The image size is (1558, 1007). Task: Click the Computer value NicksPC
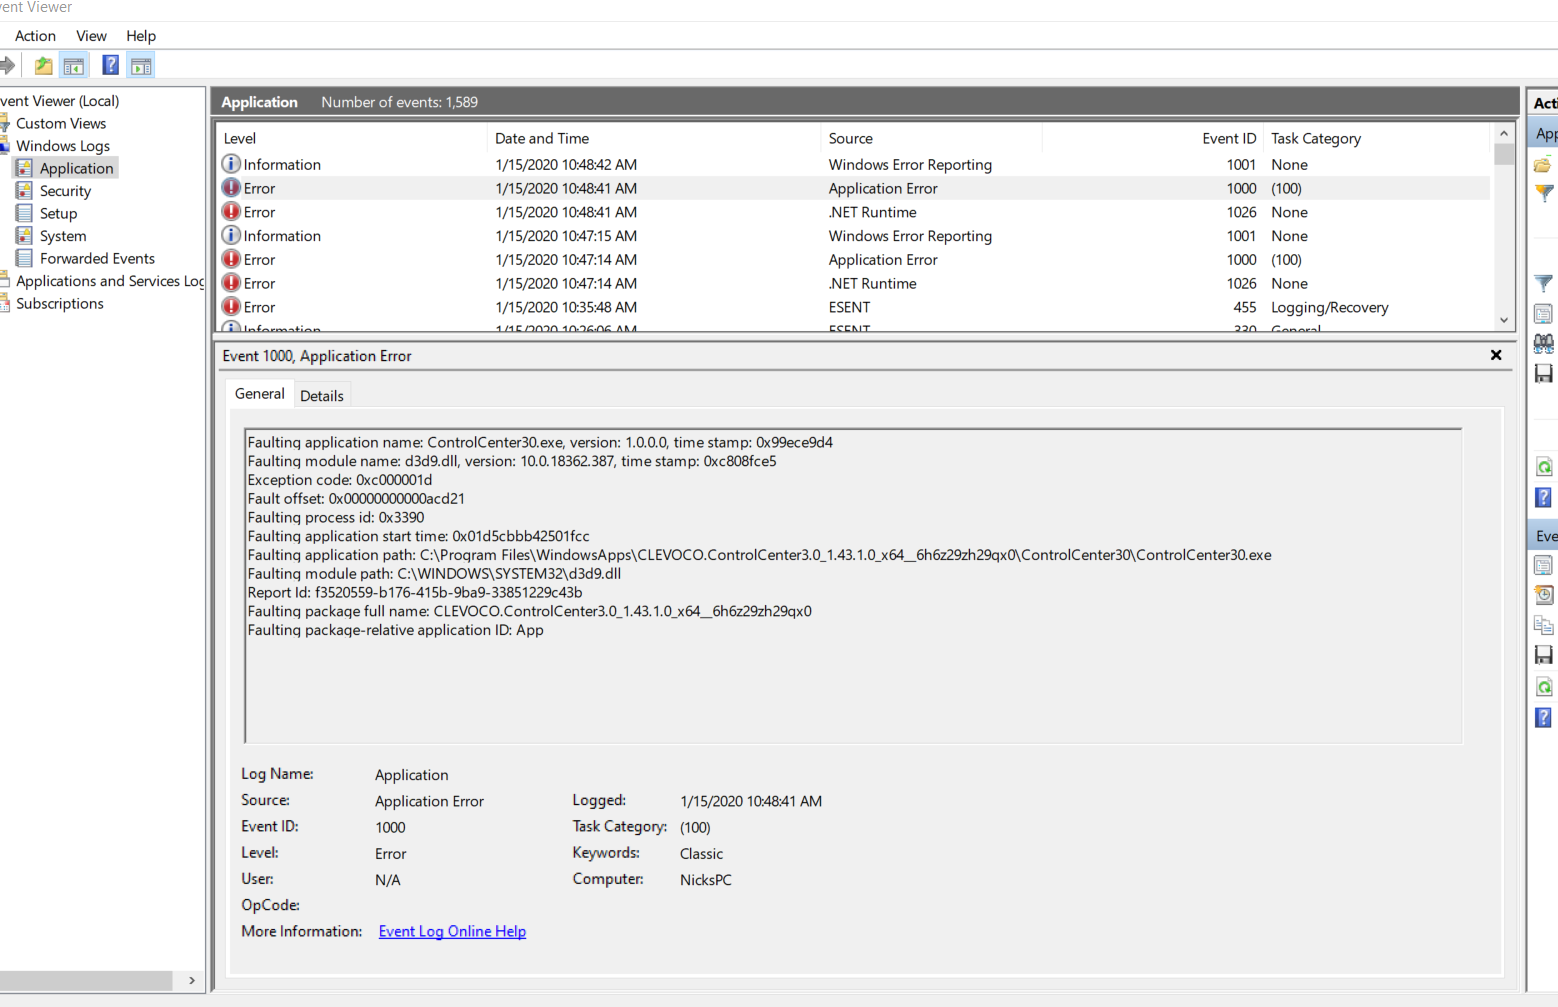pyautogui.click(x=706, y=880)
